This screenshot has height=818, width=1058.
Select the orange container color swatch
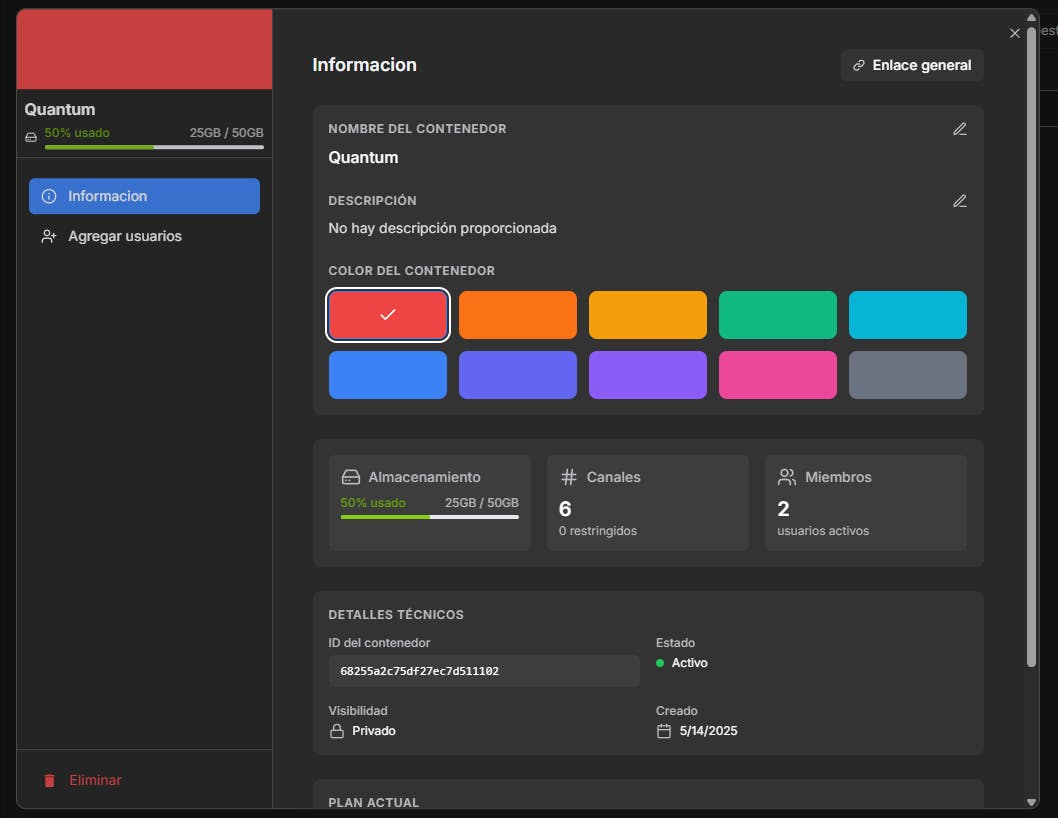pos(518,315)
